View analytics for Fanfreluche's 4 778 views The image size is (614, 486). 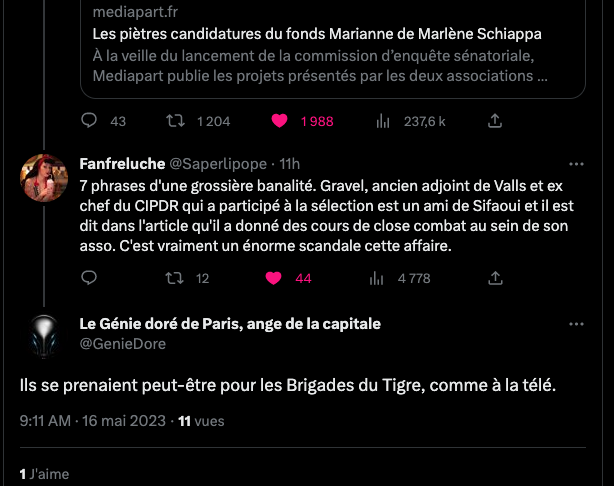pos(382,279)
